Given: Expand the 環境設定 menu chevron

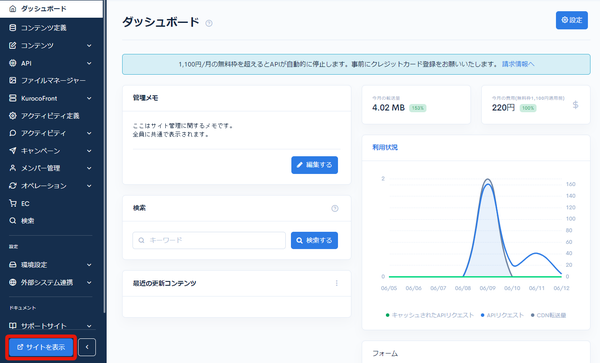Looking at the screenshot, I should pos(89,265).
